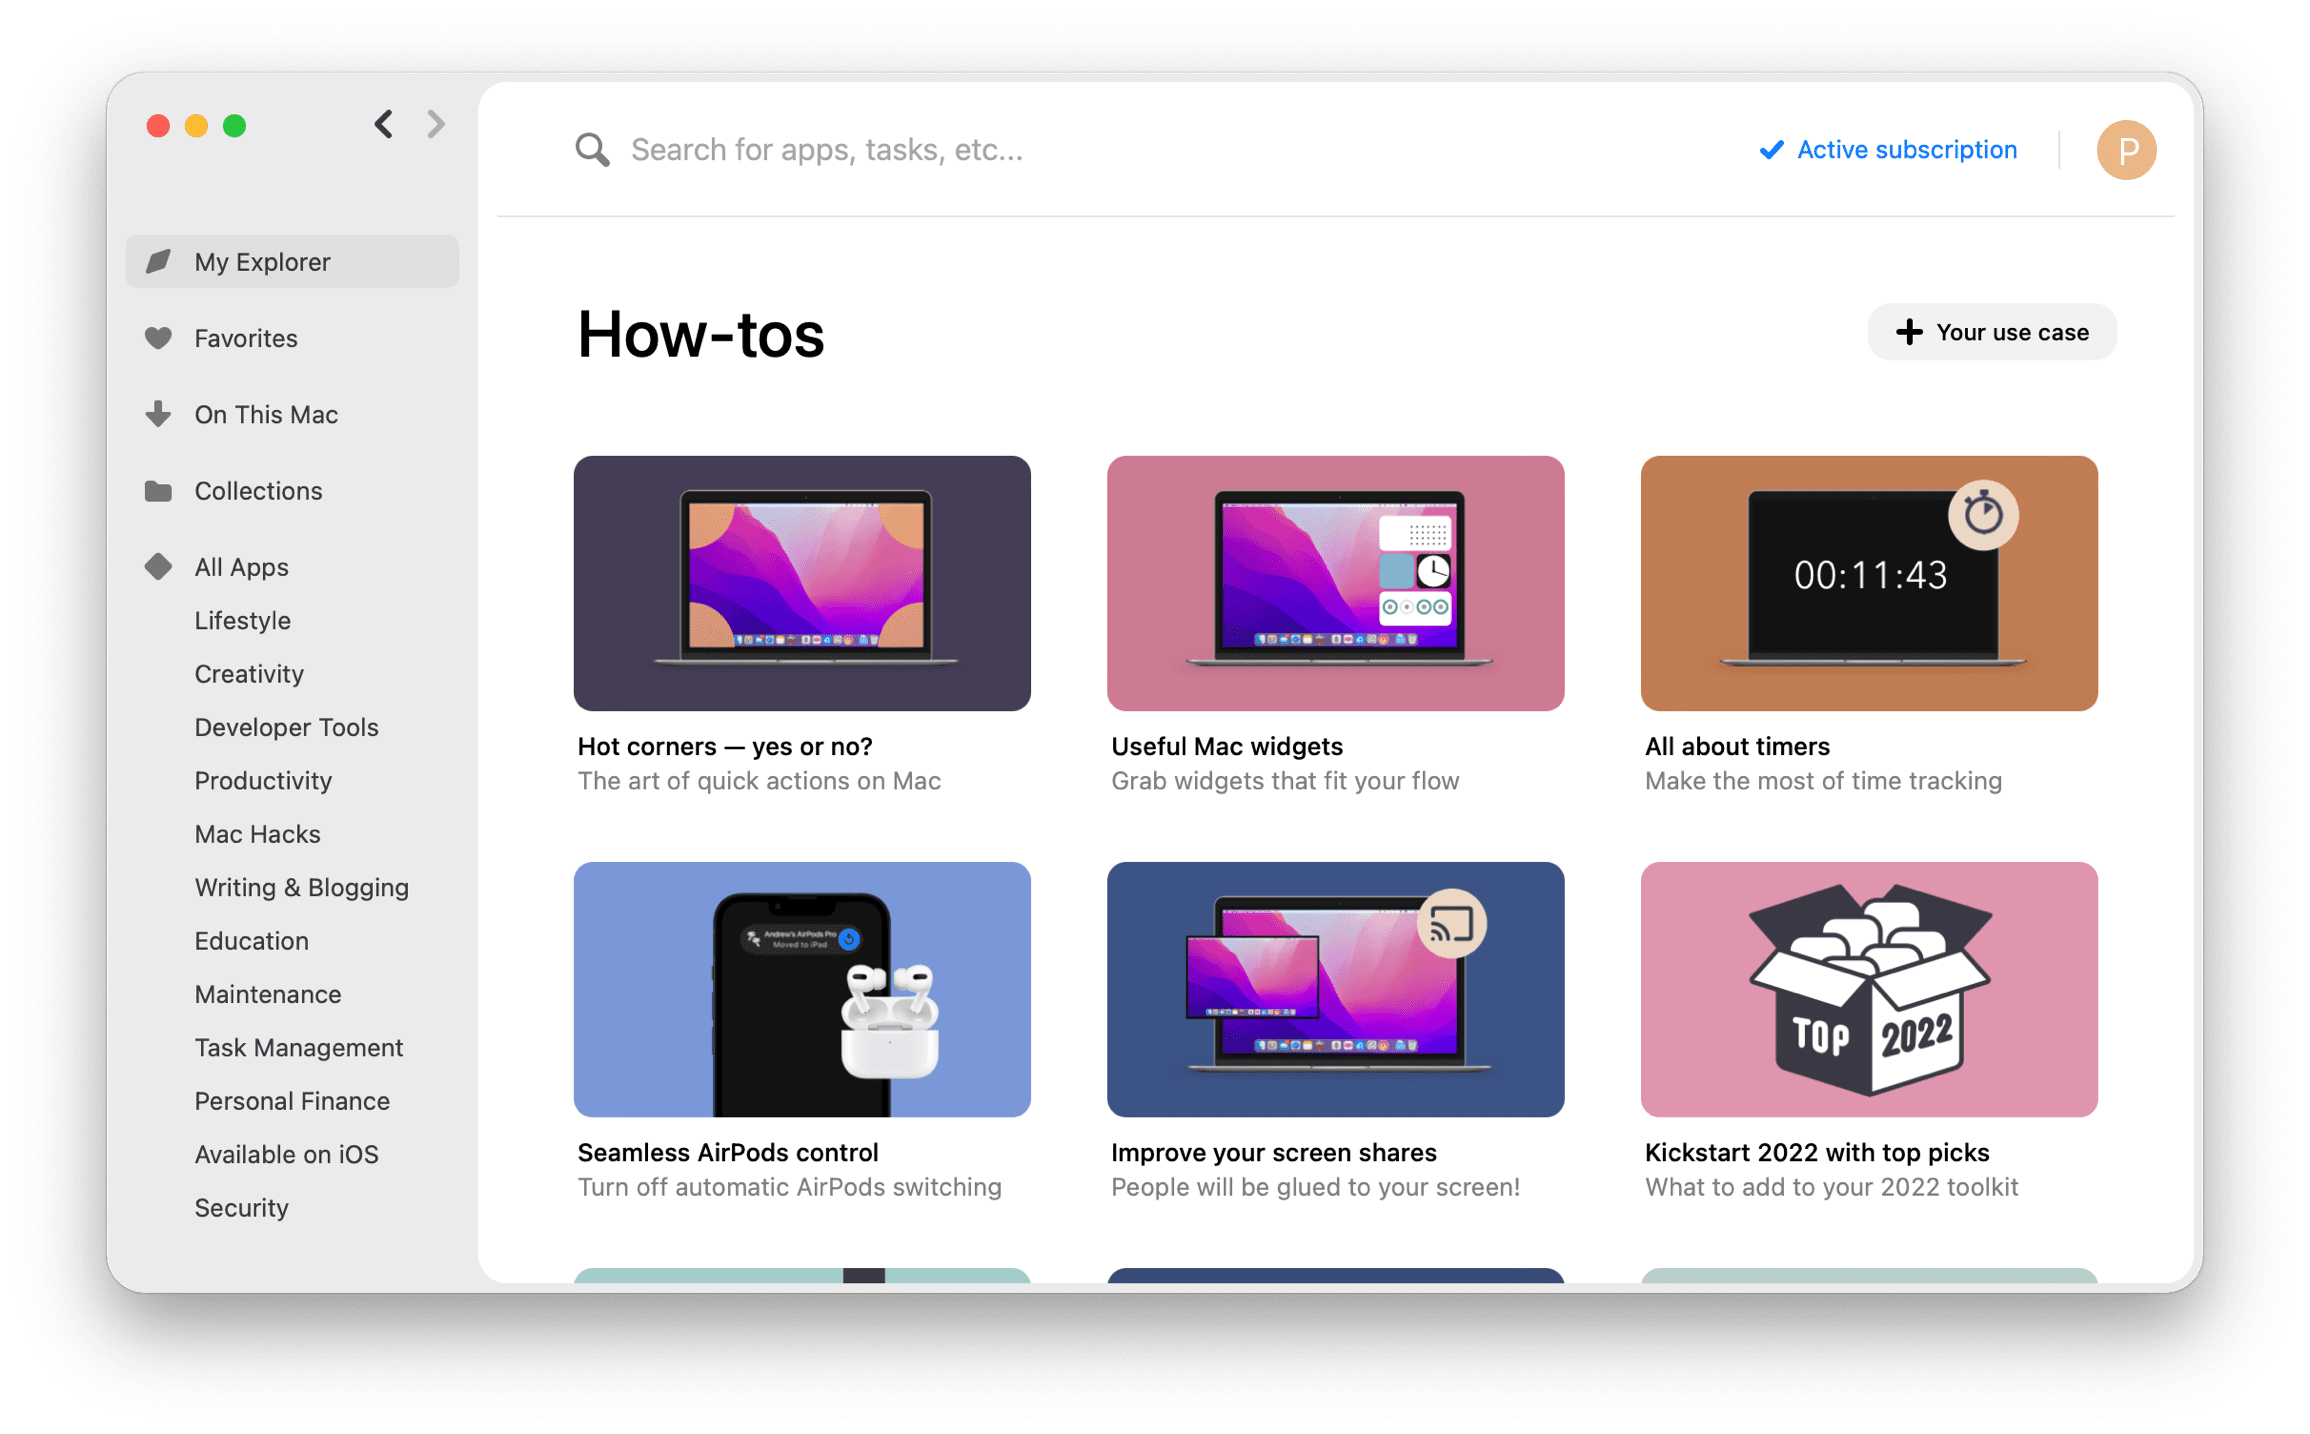Screen dimensions: 2310x1434
Task: Open Active subscription details
Action: (1905, 149)
